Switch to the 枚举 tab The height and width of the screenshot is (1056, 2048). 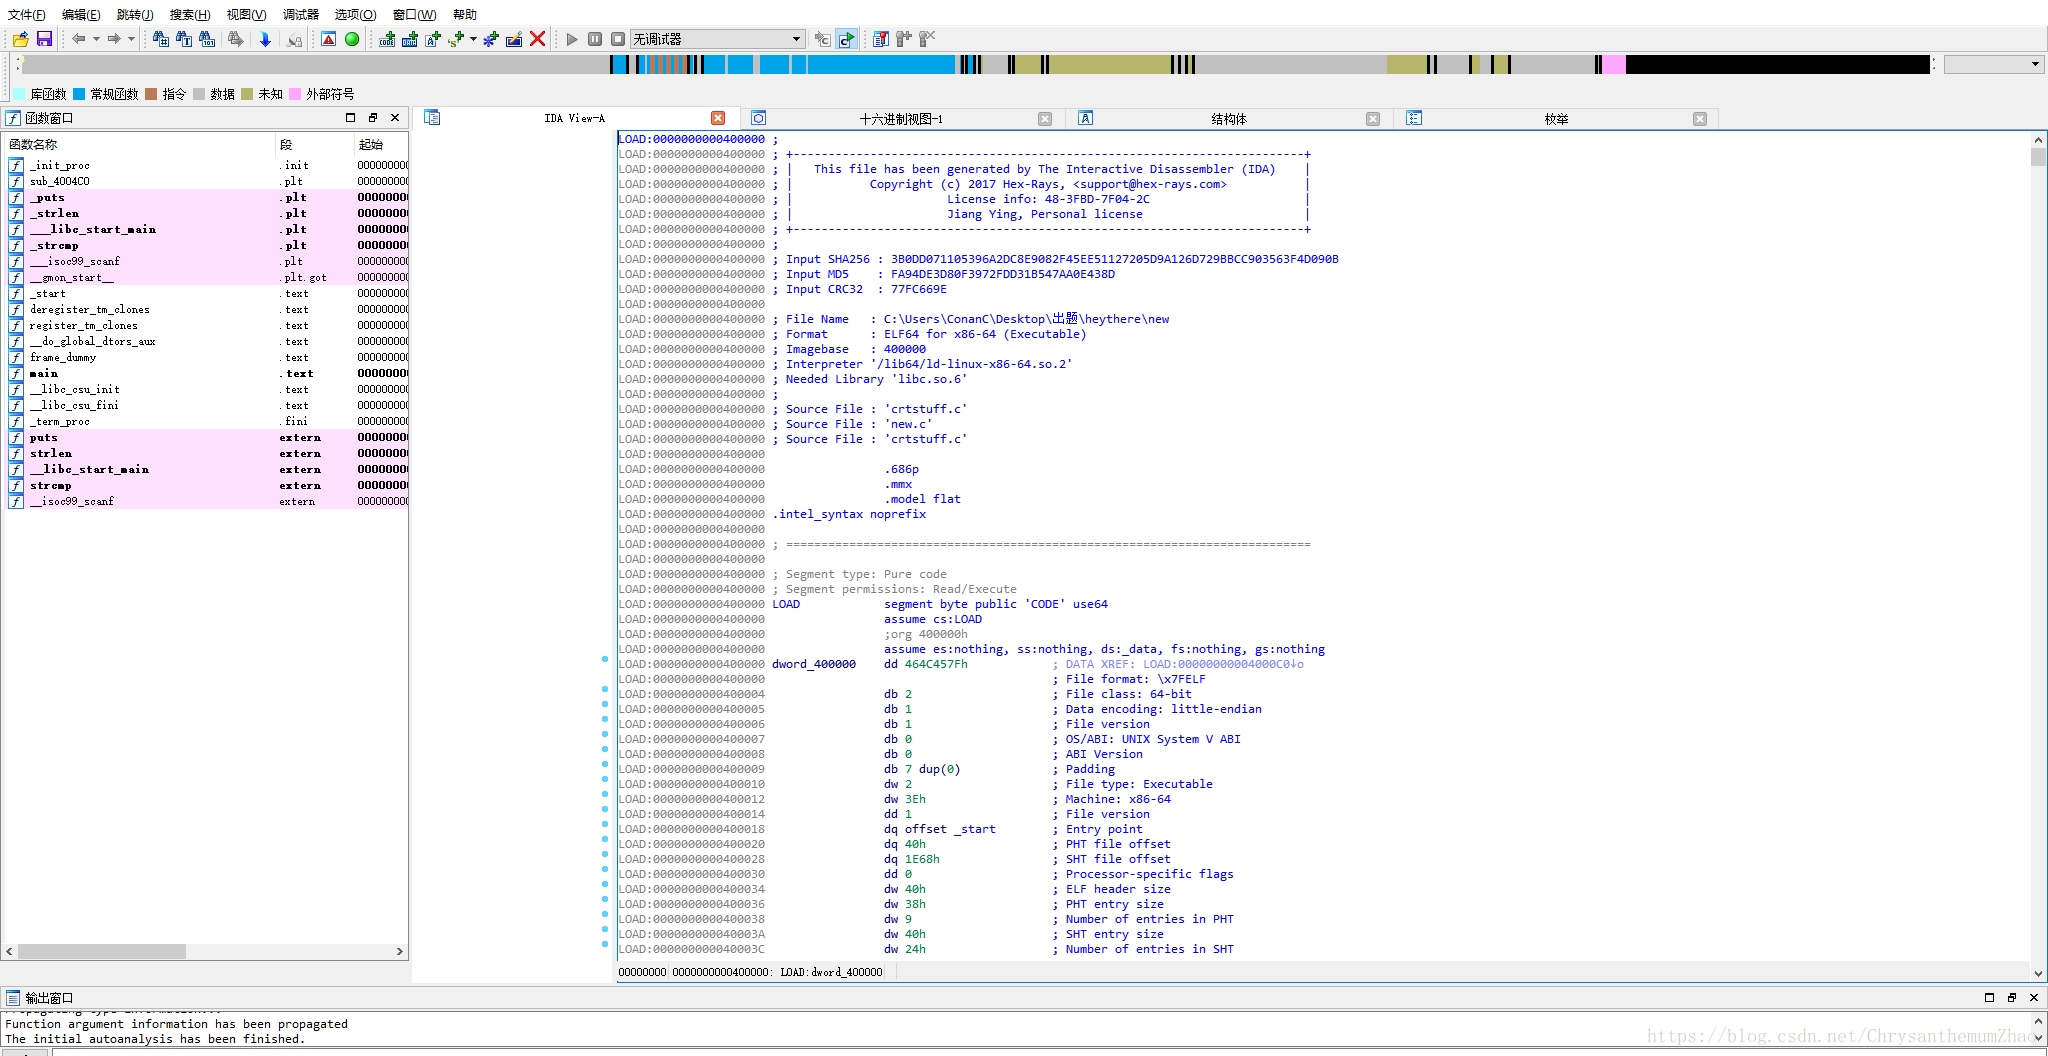click(x=1556, y=118)
